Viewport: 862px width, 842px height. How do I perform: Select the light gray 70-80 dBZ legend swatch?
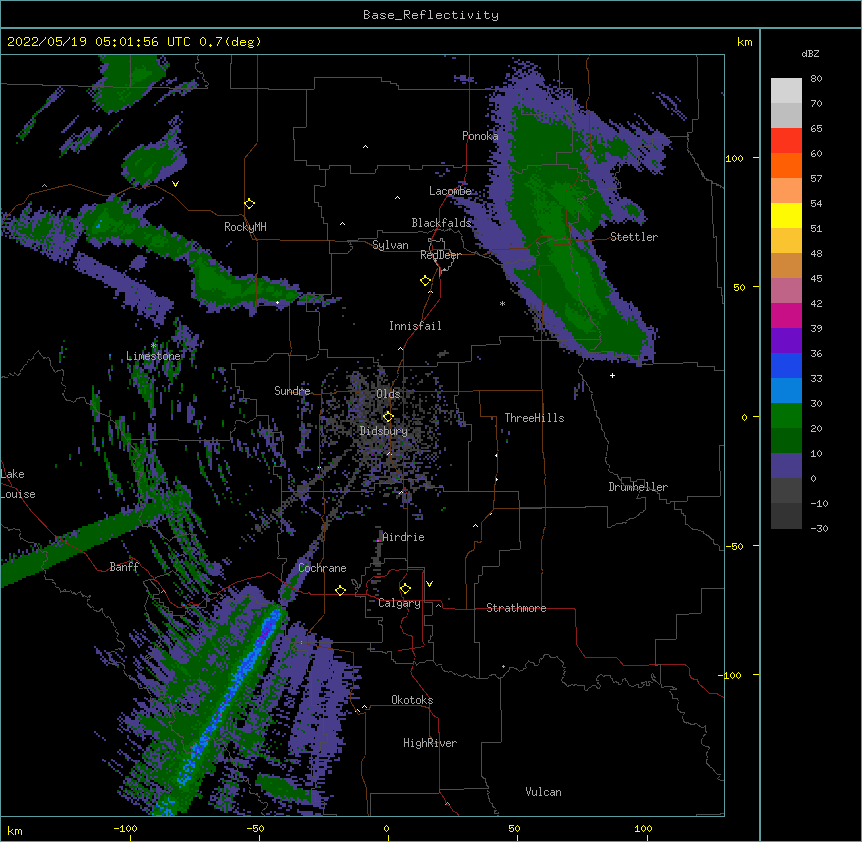coord(786,90)
